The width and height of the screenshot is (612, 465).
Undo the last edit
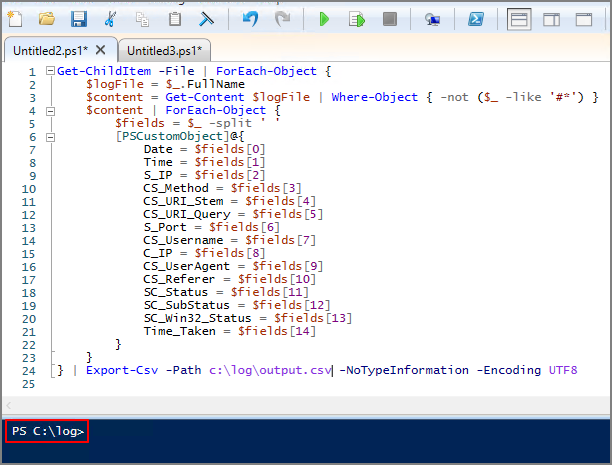coord(250,19)
